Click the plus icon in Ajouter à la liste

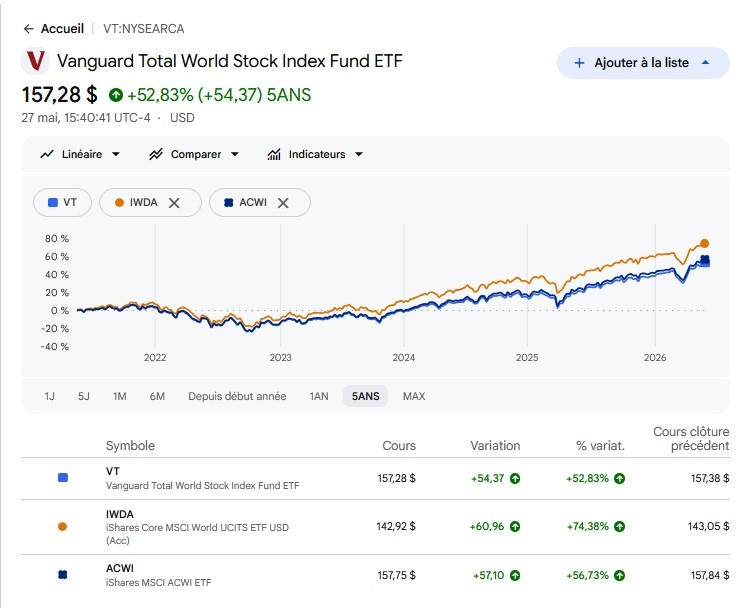(x=579, y=63)
